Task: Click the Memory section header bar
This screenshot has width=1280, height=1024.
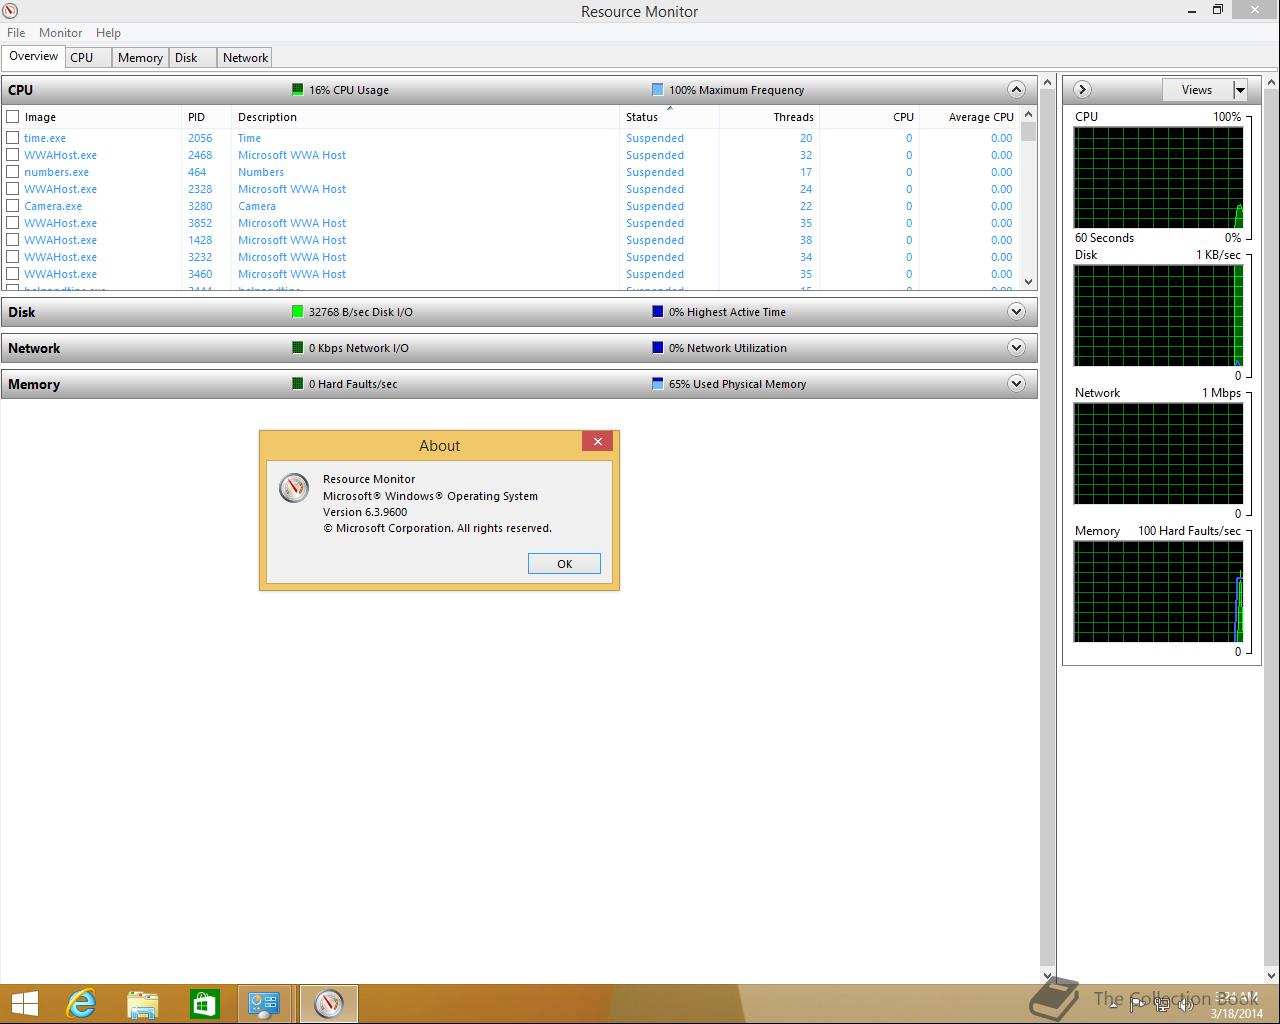Action: (519, 384)
